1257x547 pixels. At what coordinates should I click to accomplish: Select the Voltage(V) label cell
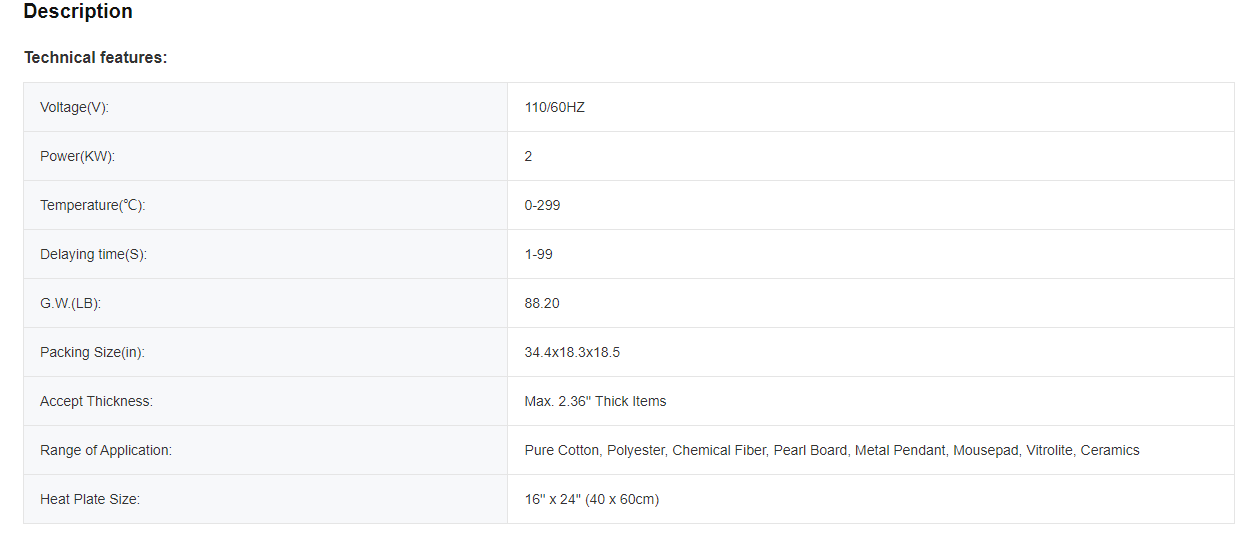click(74, 107)
